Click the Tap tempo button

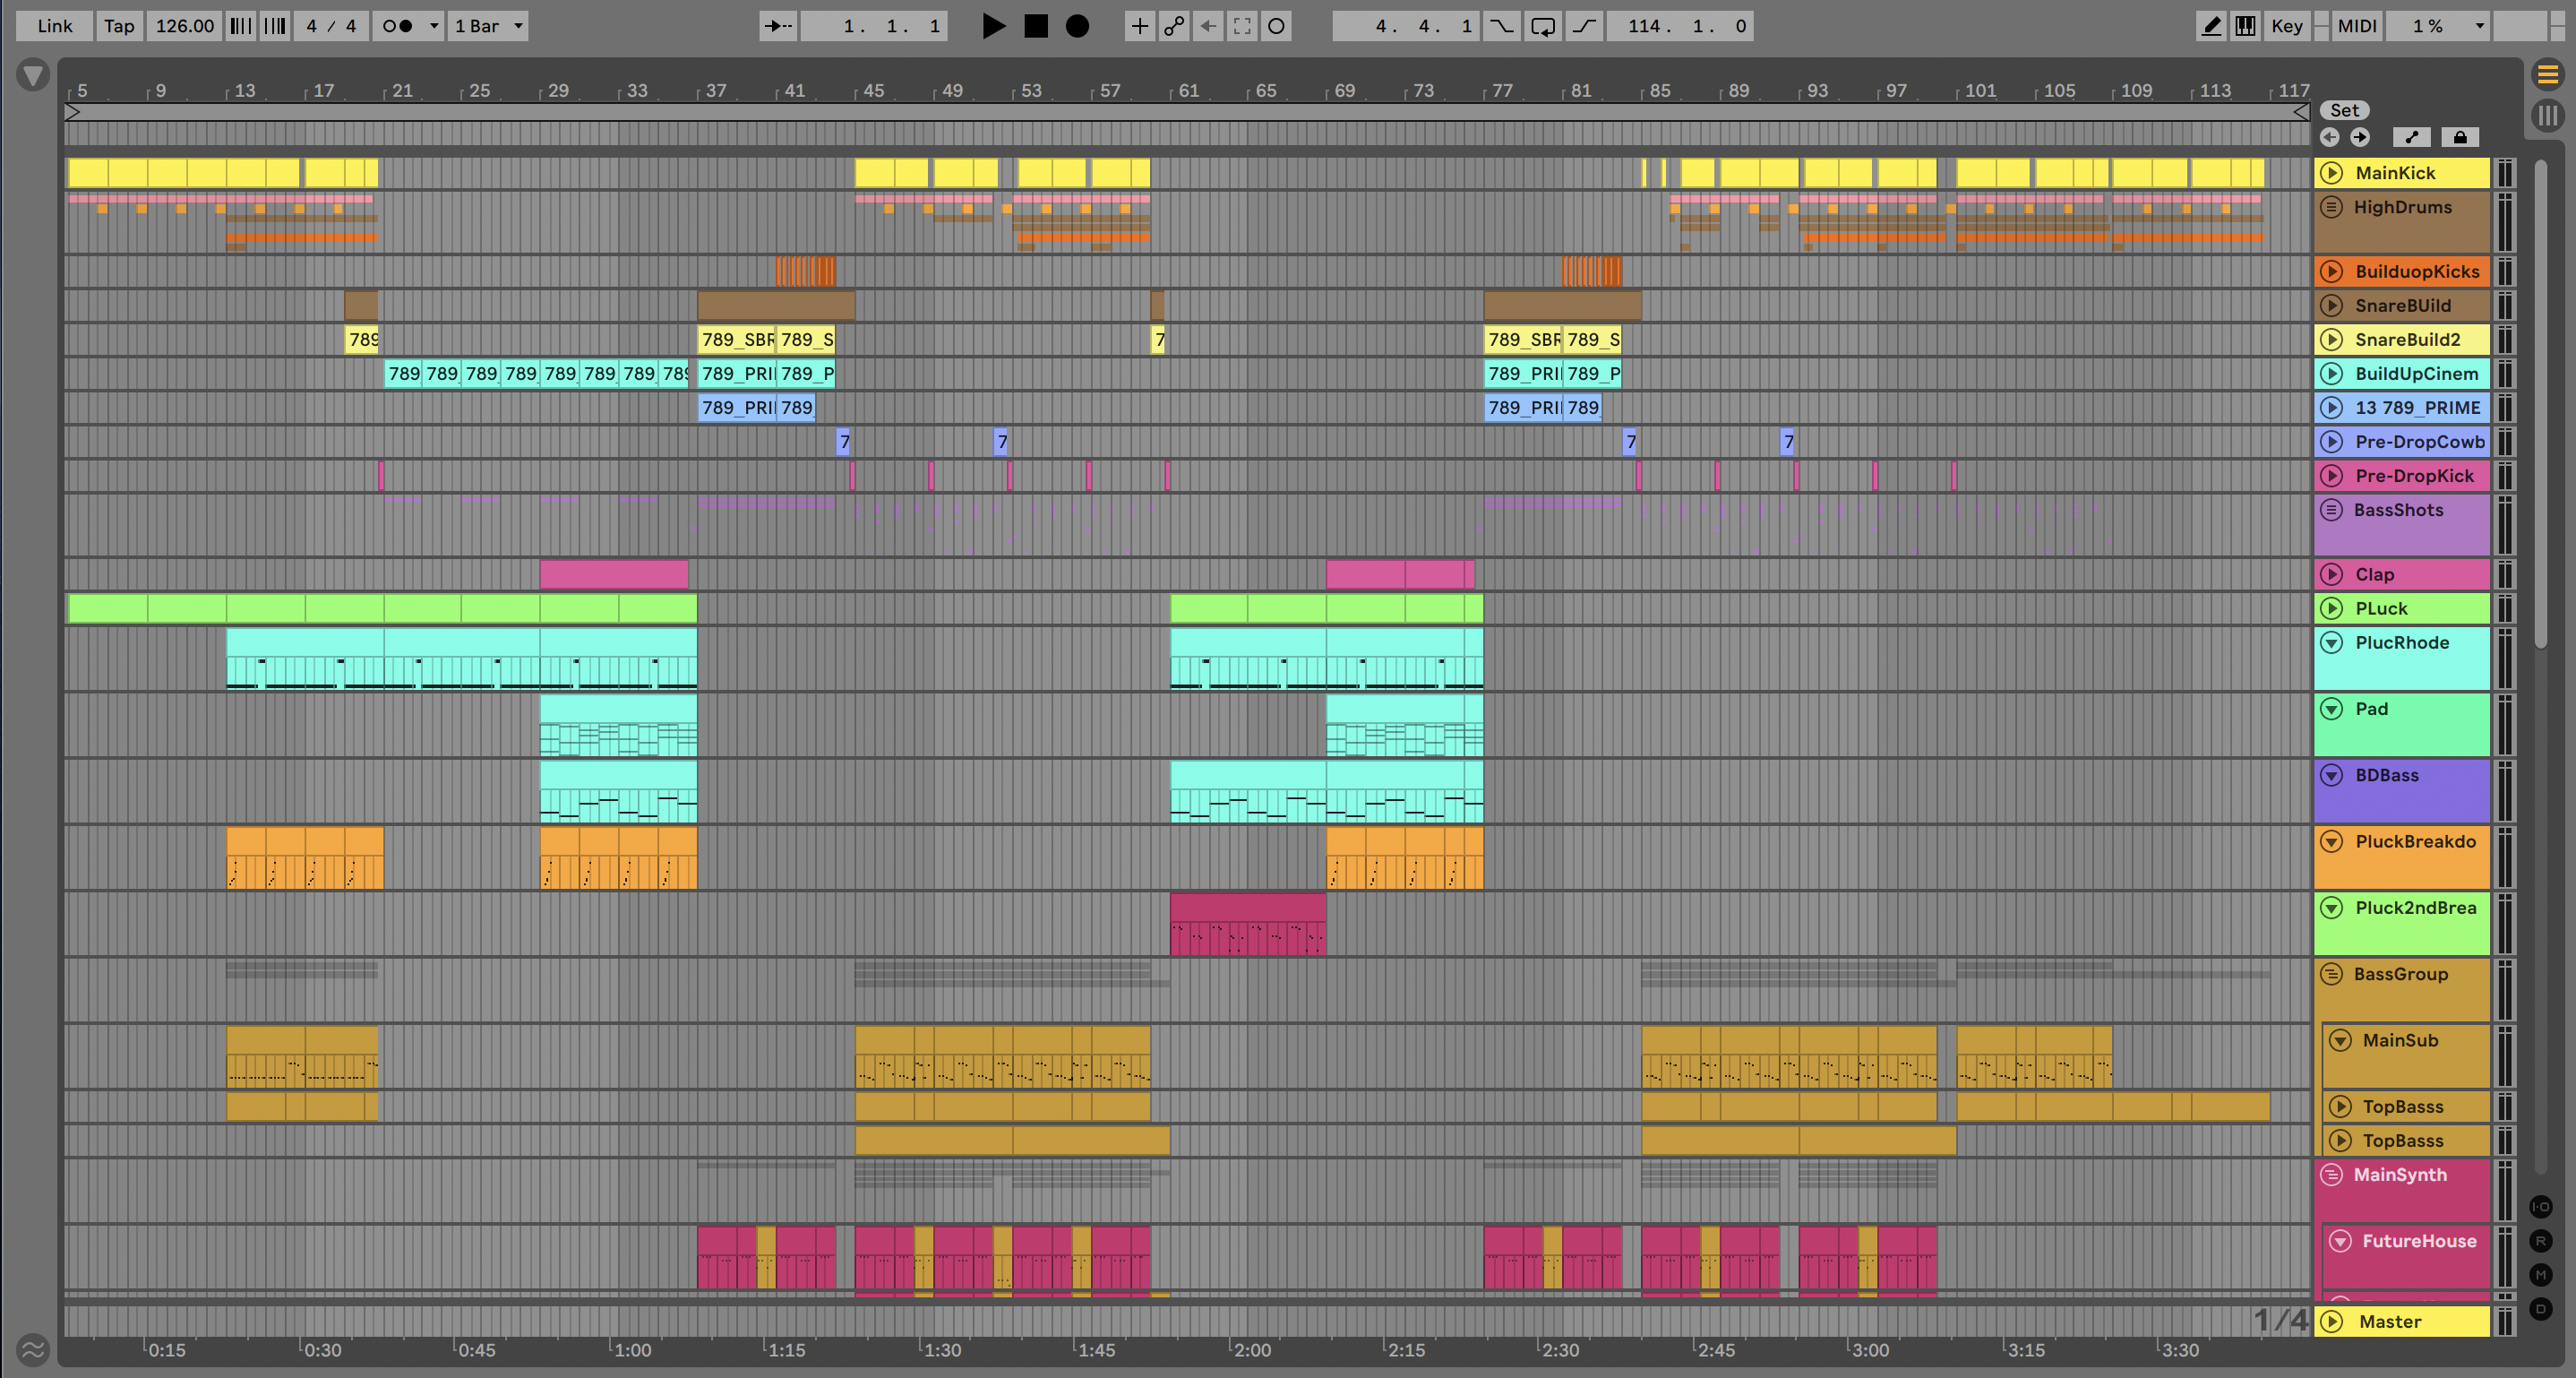pyautogui.click(x=119, y=26)
